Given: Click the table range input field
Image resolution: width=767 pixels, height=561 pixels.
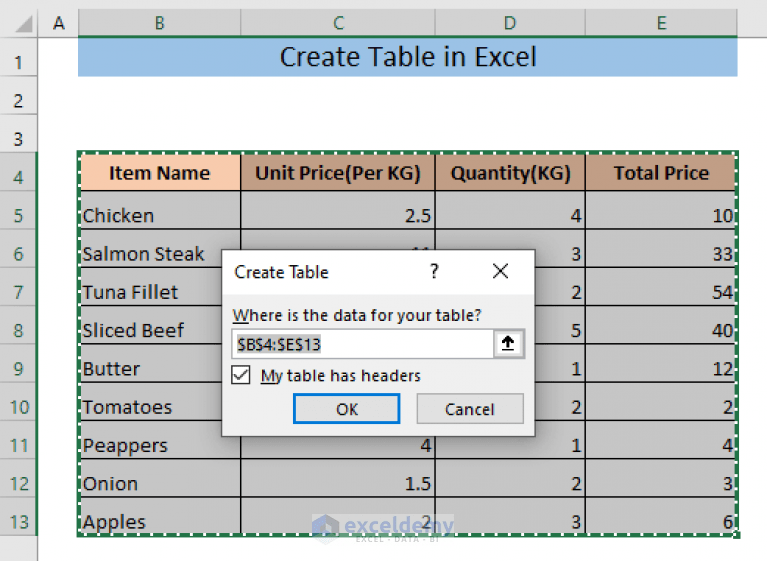Looking at the screenshot, I should point(363,344).
